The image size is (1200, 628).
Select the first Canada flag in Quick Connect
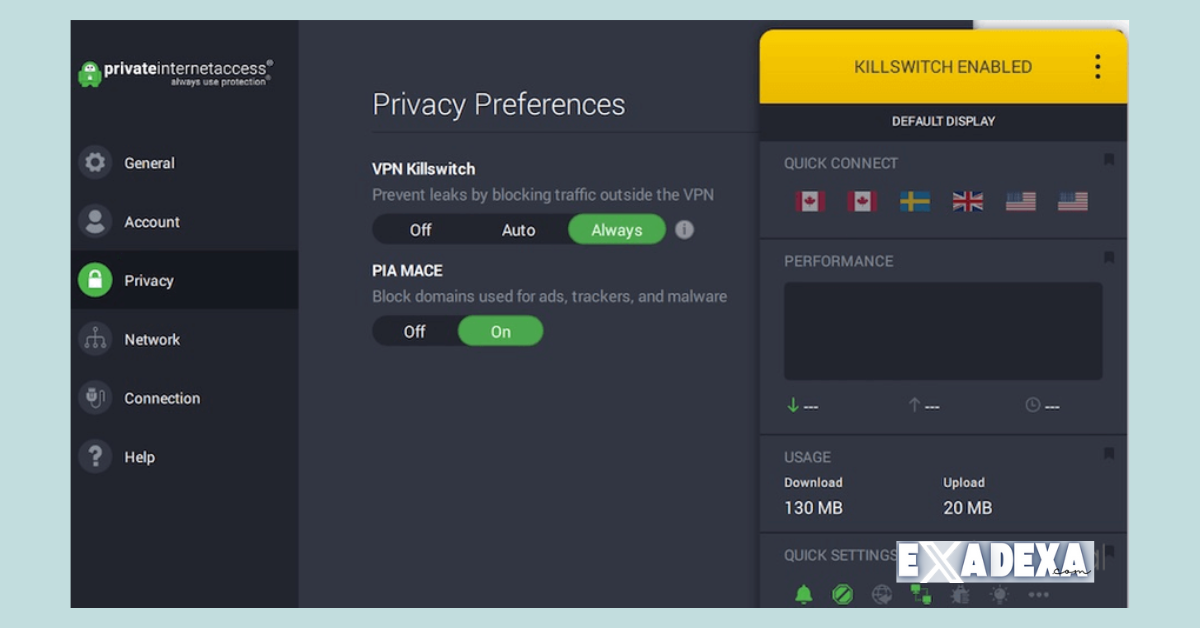[x=809, y=201]
